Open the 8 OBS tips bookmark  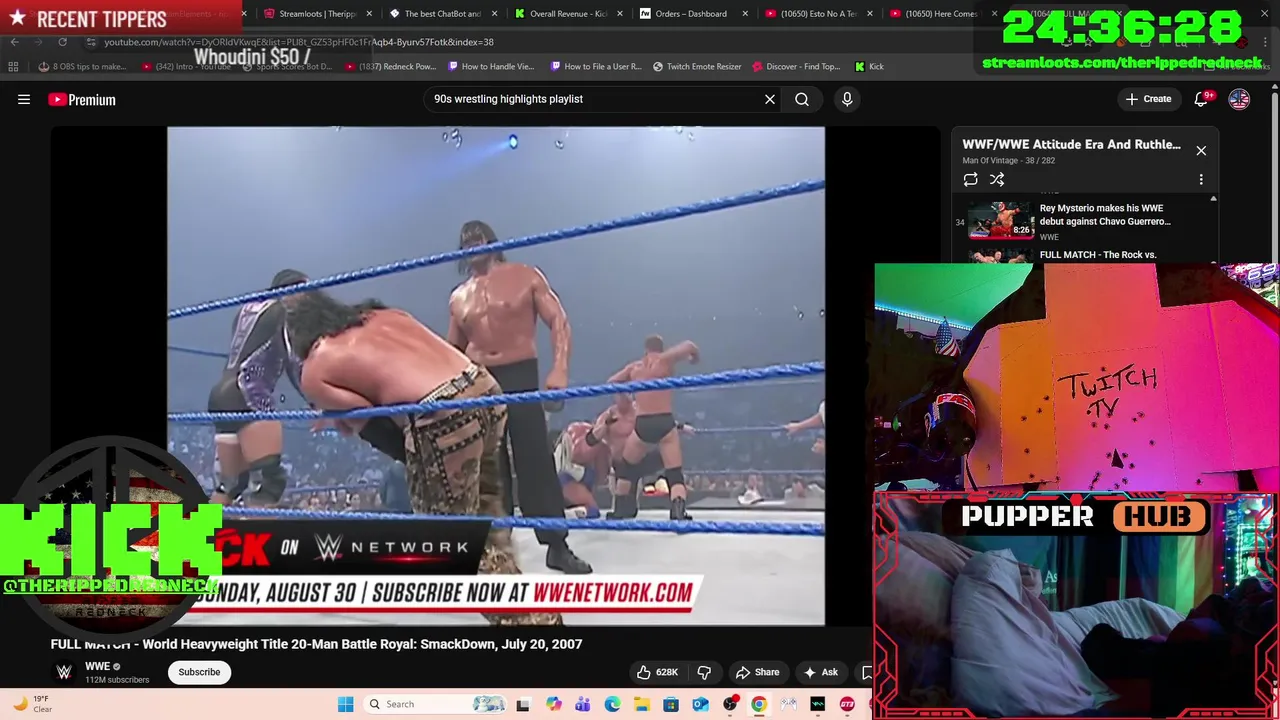tap(82, 67)
